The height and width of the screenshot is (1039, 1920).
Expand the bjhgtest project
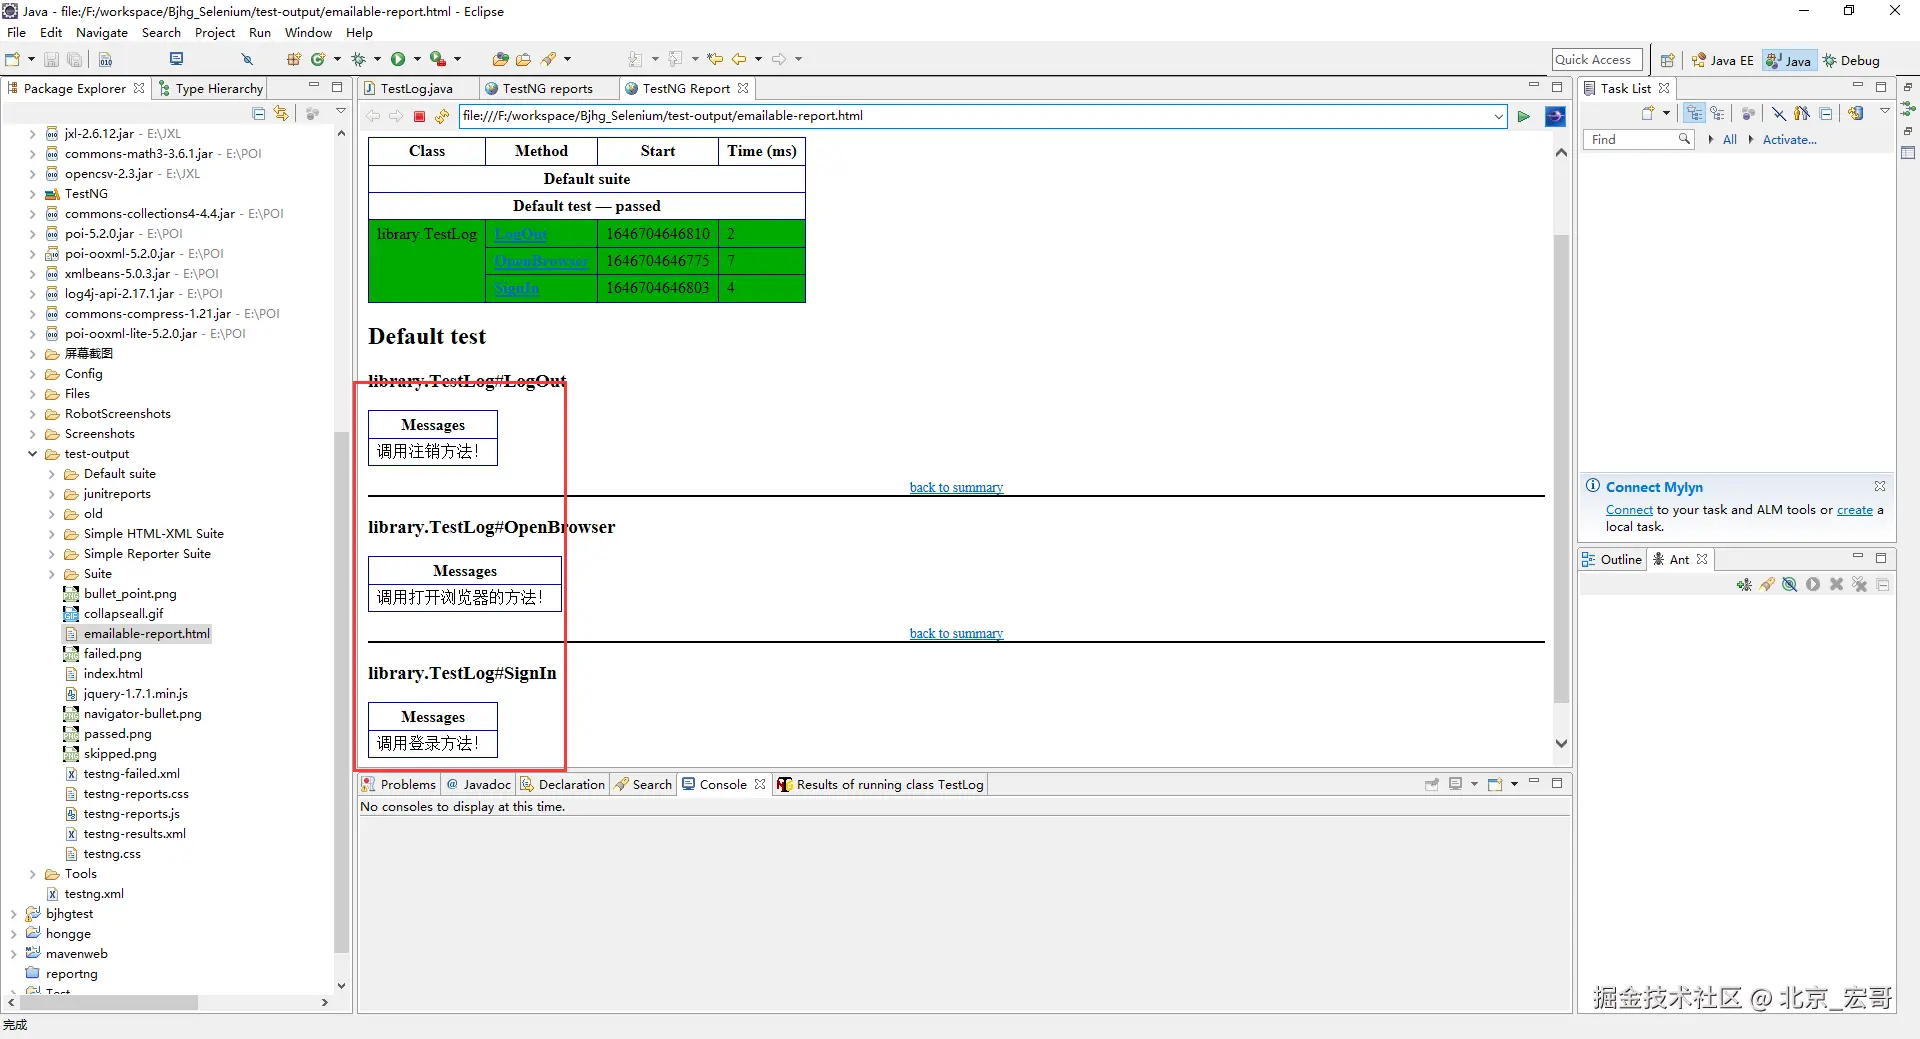[14, 914]
